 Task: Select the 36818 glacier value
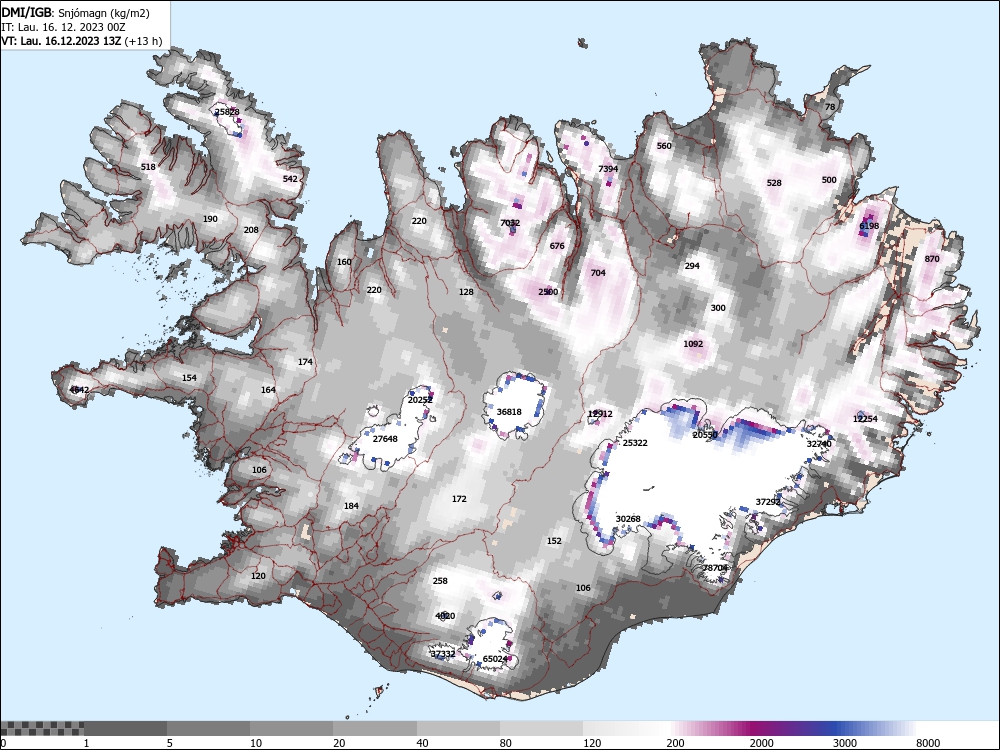tap(509, 412)
